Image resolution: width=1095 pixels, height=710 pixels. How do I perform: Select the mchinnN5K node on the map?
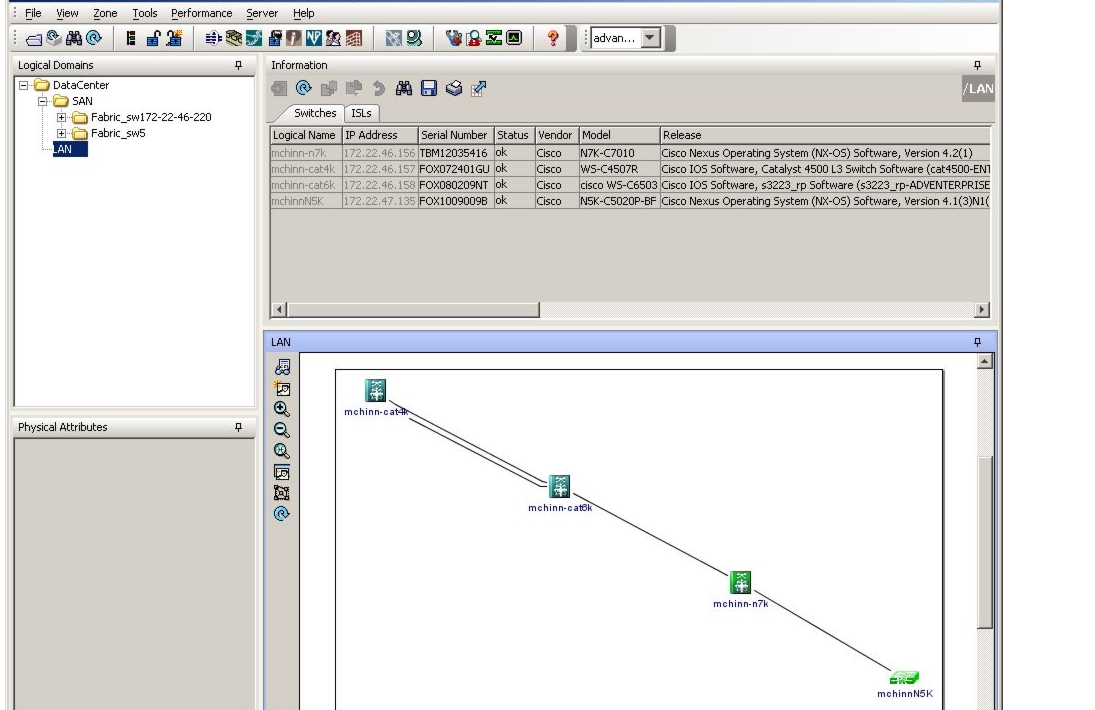click(904, 678)
